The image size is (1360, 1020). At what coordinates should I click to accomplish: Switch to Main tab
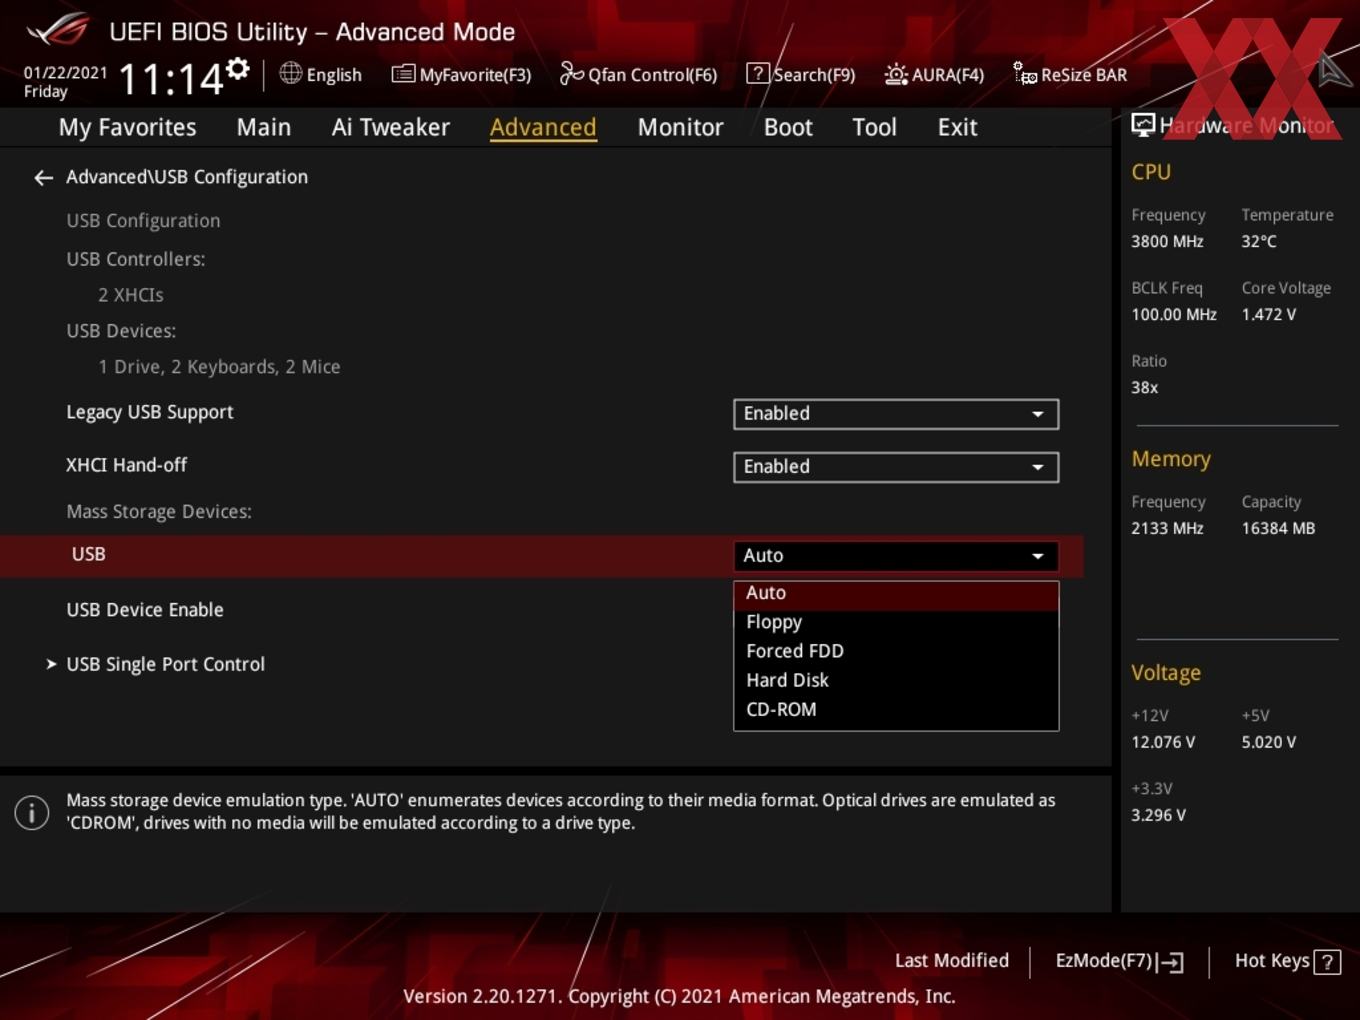click(264, 127)
